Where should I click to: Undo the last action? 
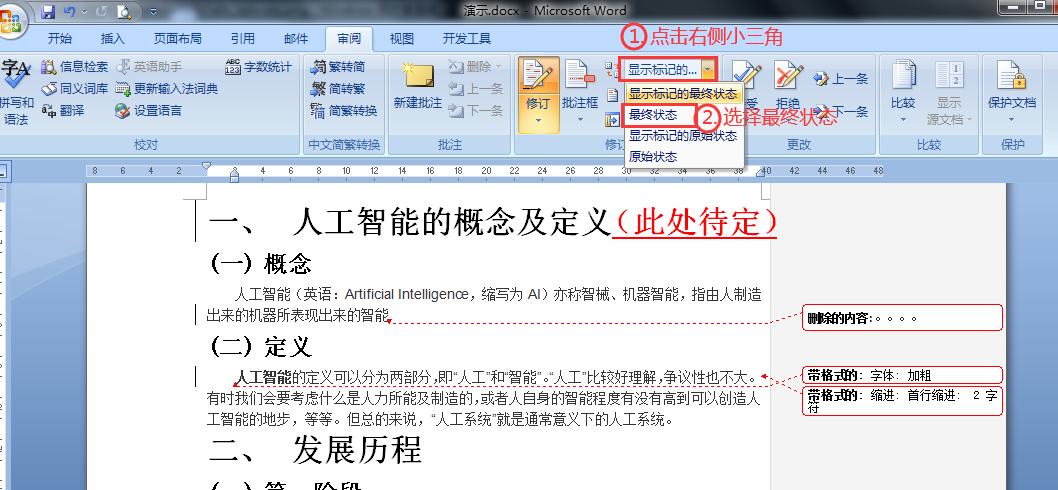69,11
